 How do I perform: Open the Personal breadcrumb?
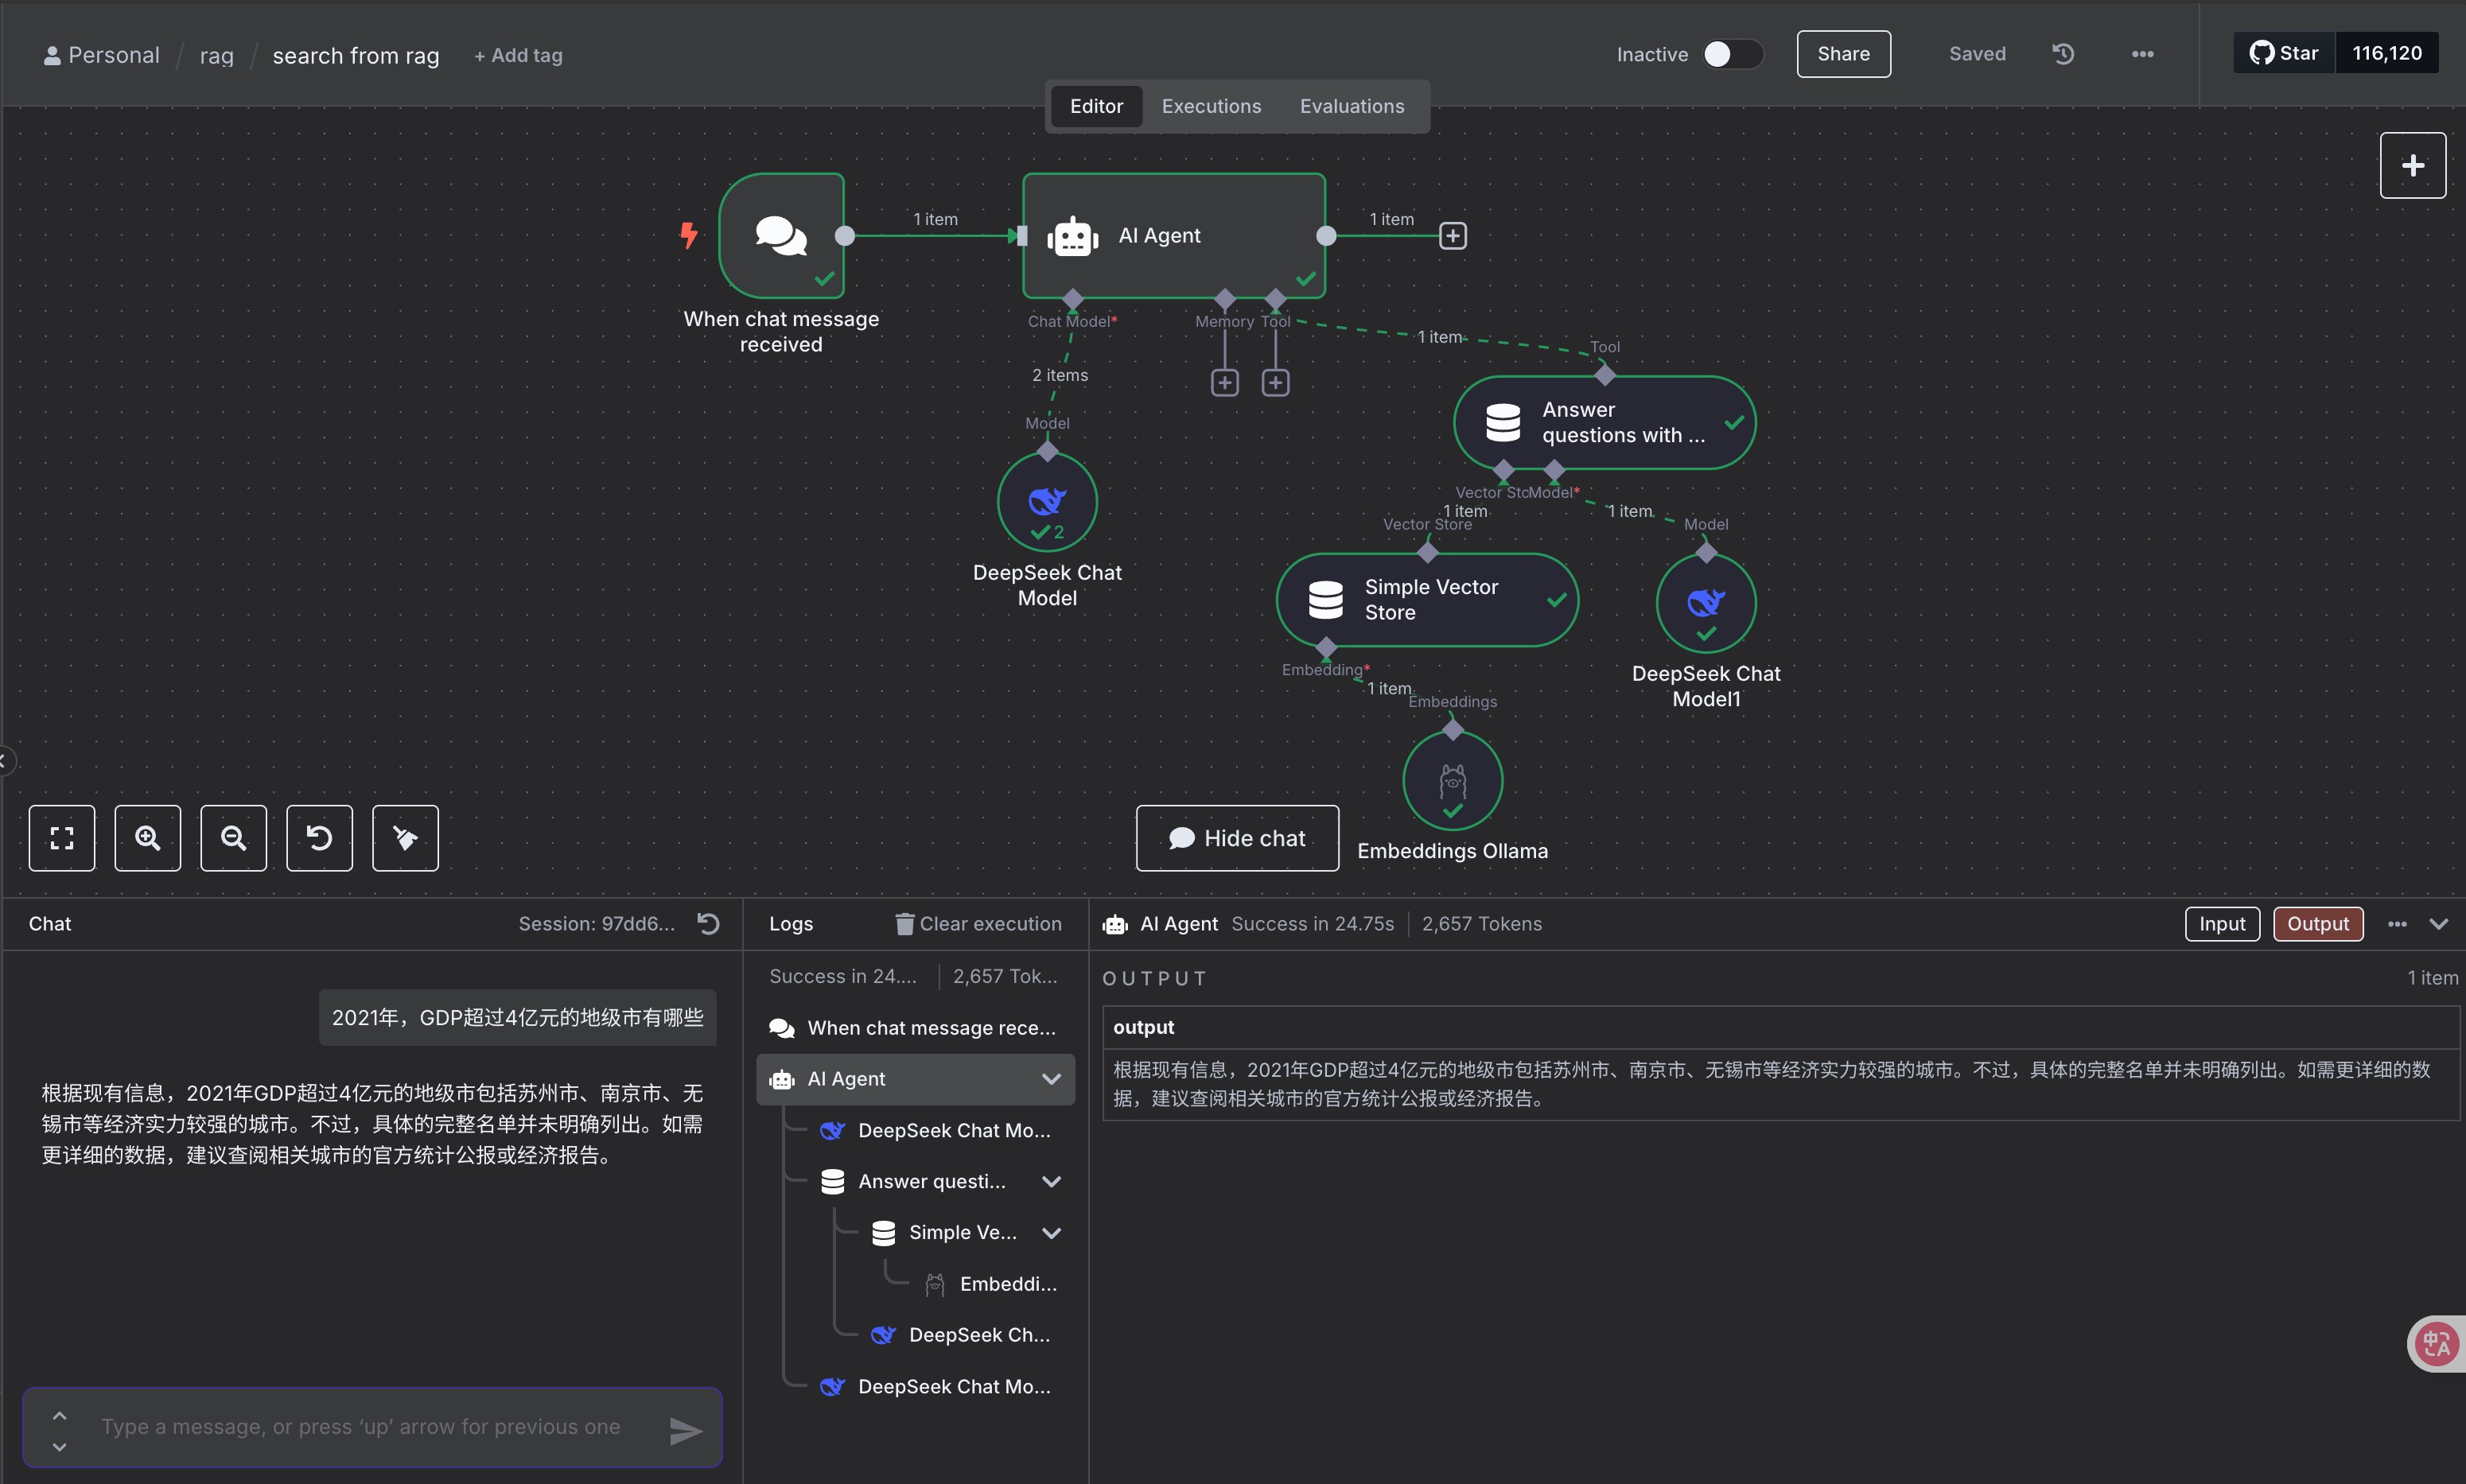tap(102, 55)
